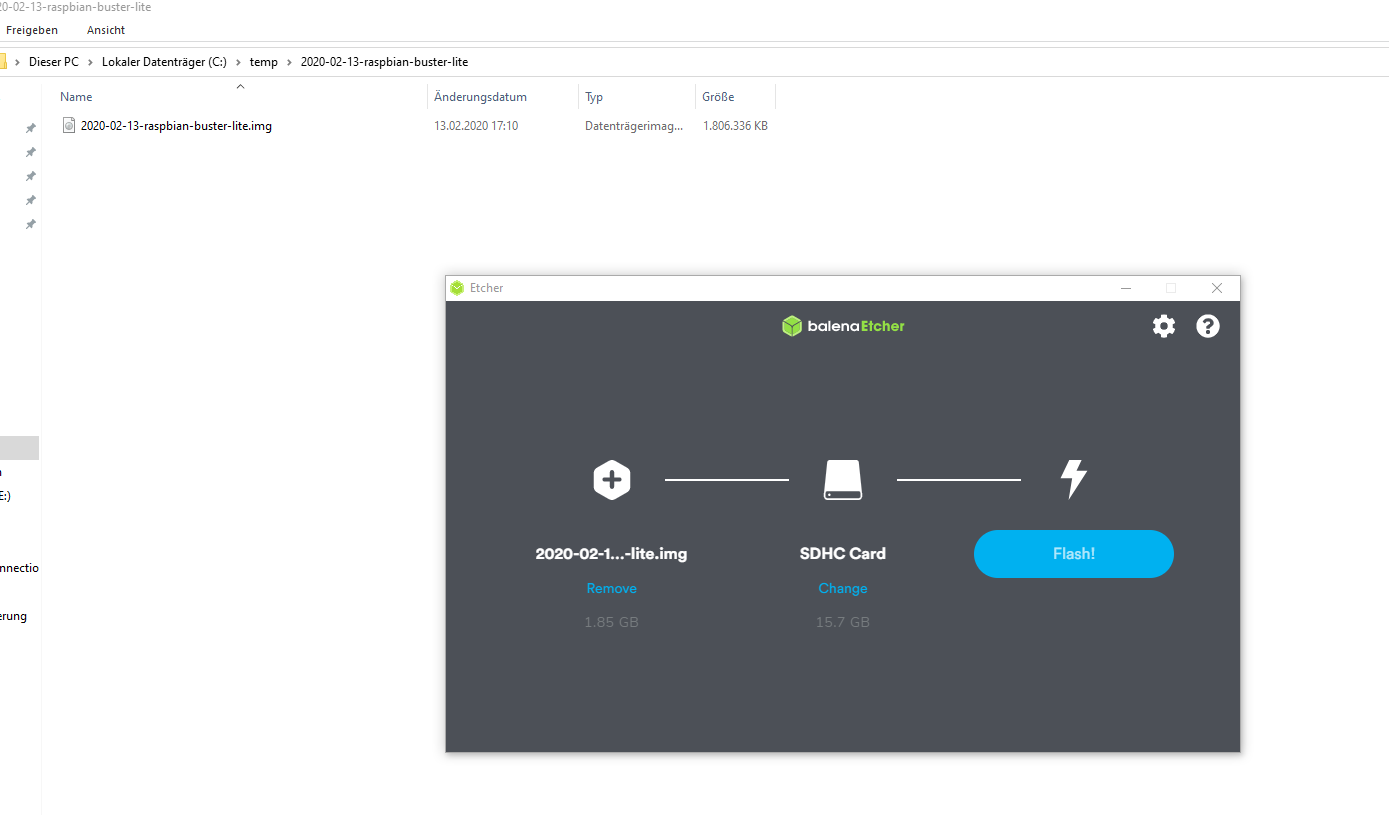Click the drive icon in Etcher
1389x815 pixels.
(x=843, y=480)
